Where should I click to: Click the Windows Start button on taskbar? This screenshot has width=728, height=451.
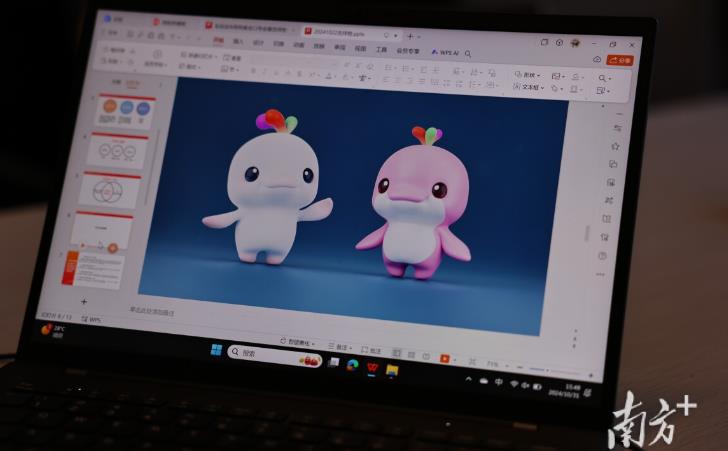point(215,350)
